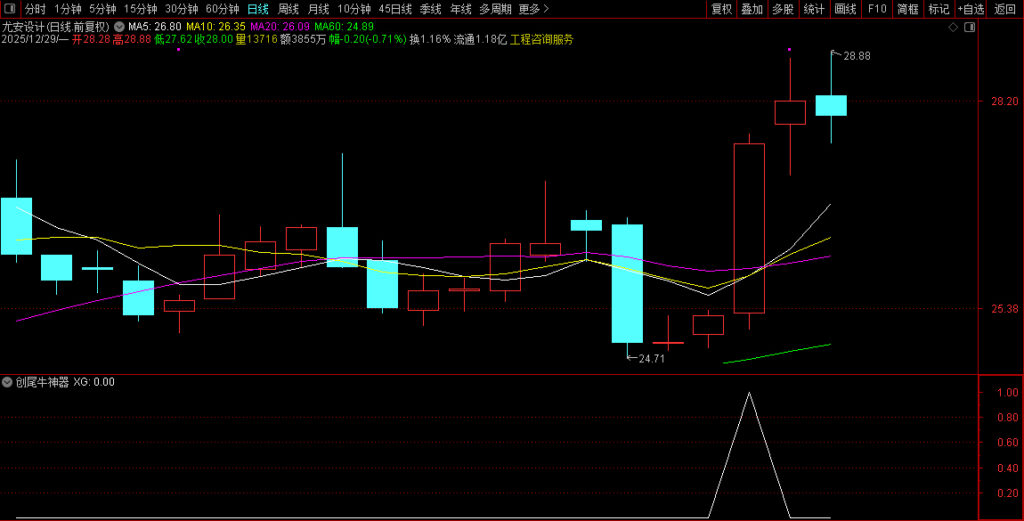Click the 叠加 overlay button
1024x521 pixels.
pos(752,9)
